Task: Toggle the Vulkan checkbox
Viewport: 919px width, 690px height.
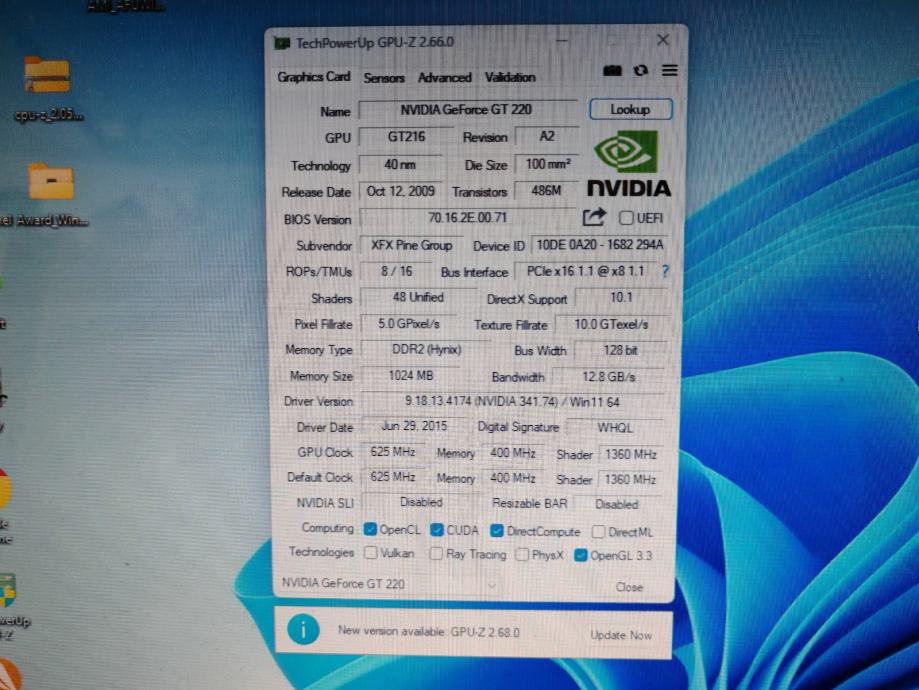Action: (370, 553)
